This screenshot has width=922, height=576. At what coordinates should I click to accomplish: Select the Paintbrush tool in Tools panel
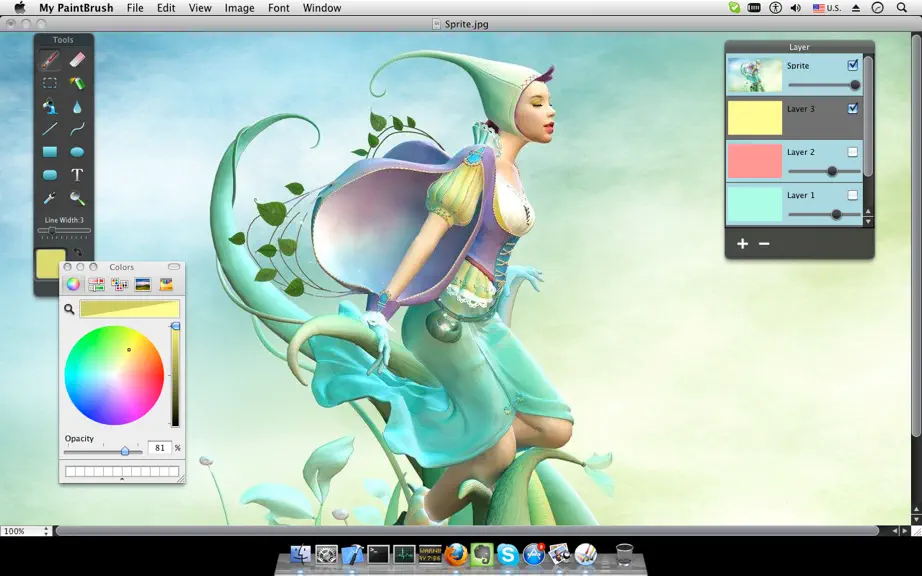point(50,60)
